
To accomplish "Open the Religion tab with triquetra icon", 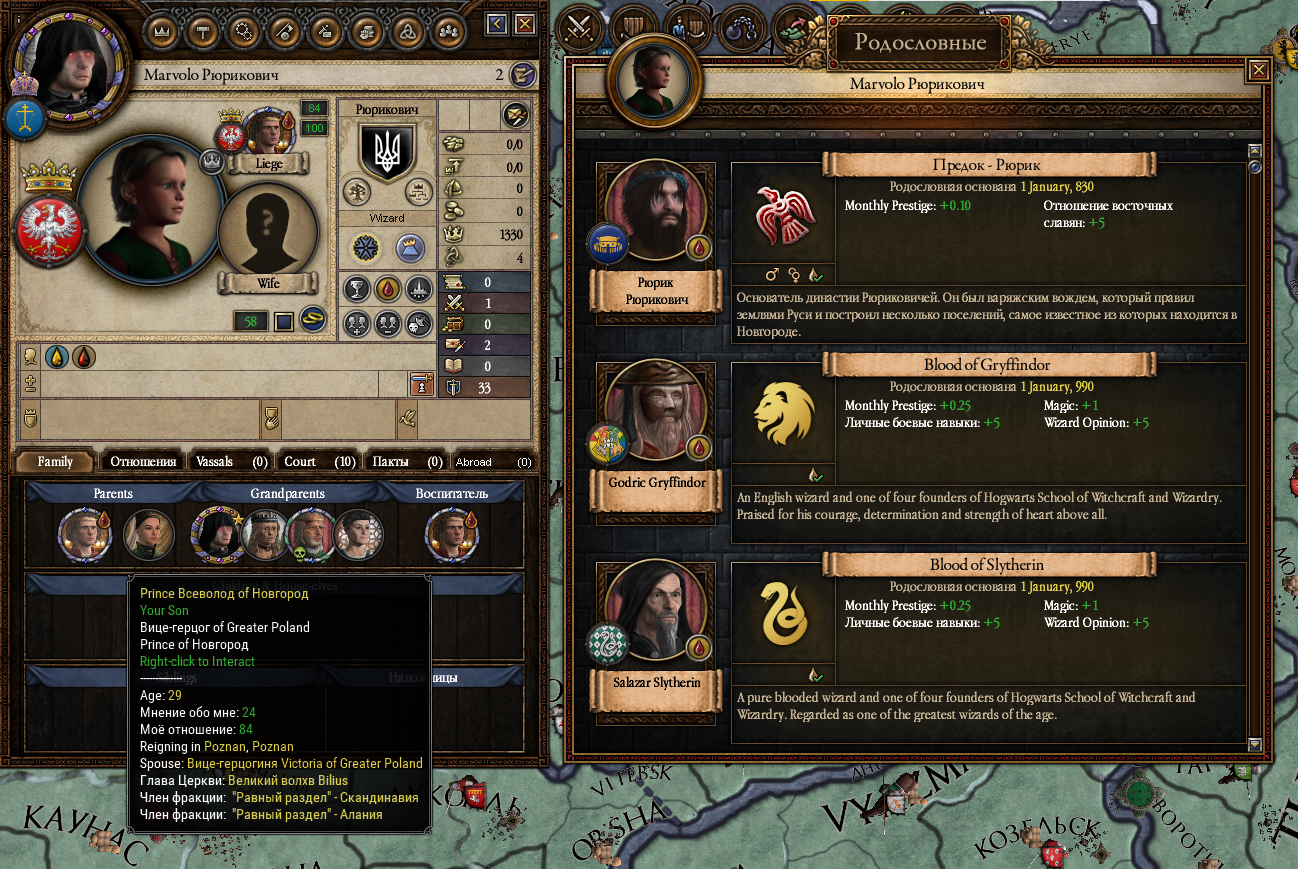I will pyautogui.click(x=407, y=32).
